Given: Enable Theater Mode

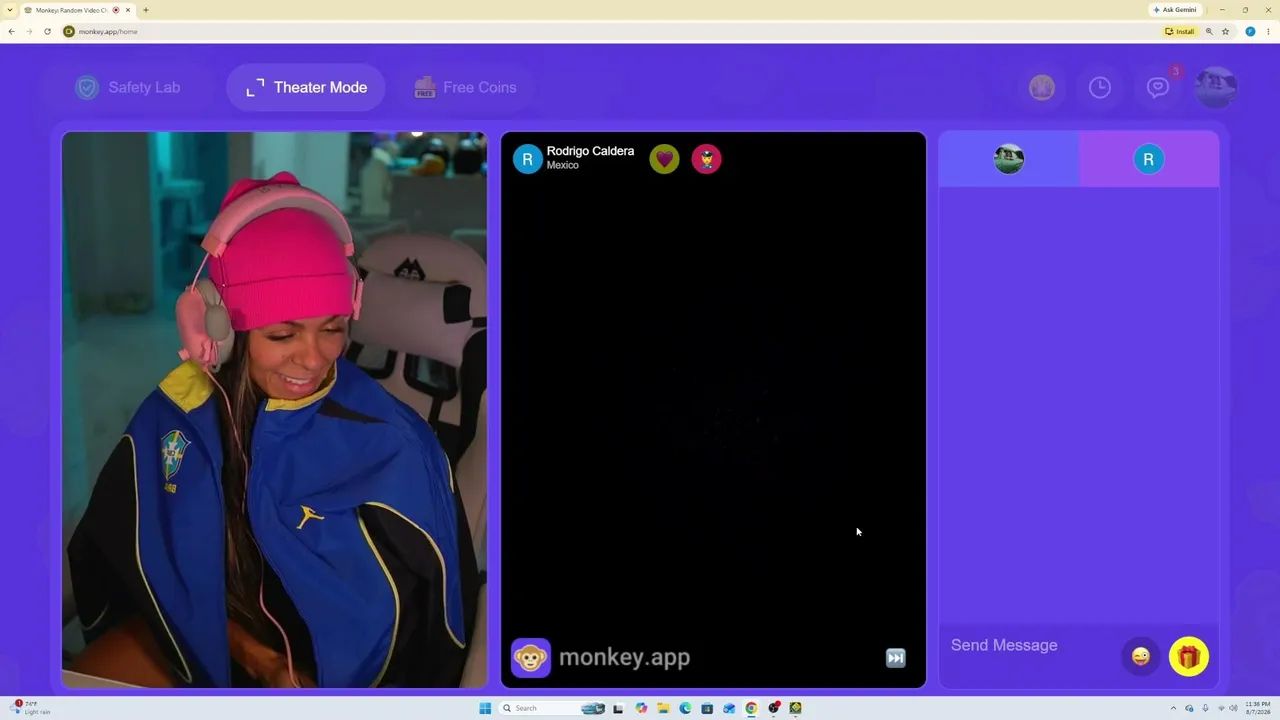Looking at the screenshot, I should (306, 87).
